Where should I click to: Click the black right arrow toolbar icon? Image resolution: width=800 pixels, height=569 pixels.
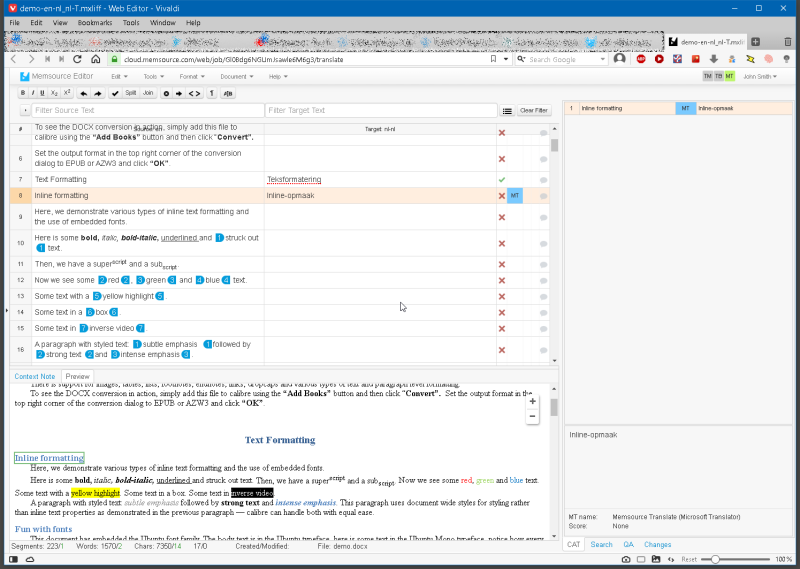[179, 93]
